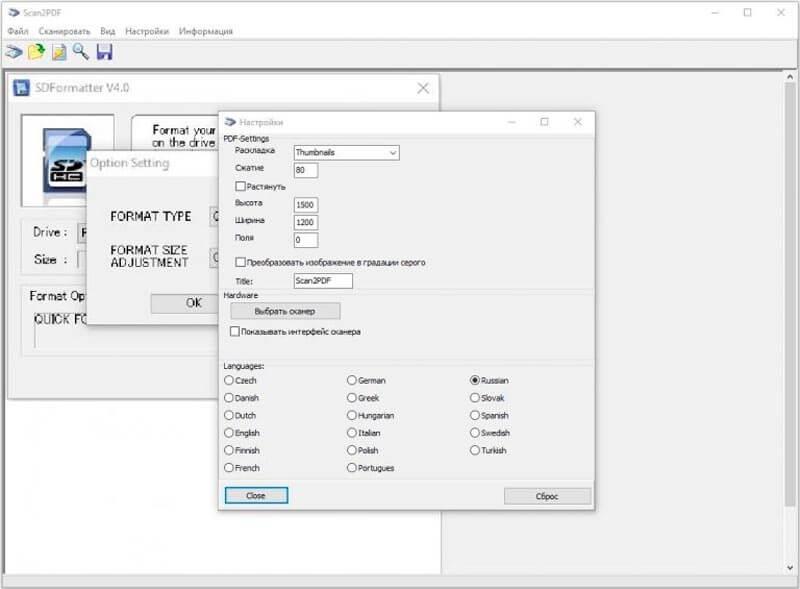Click the Title input field
Image resolution: width=800 pixels, height=589 pixels.
tap(323, 281)
